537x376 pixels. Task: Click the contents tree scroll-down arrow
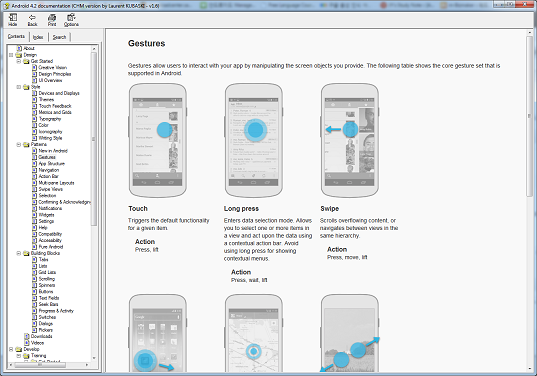[x=94, y=358]
